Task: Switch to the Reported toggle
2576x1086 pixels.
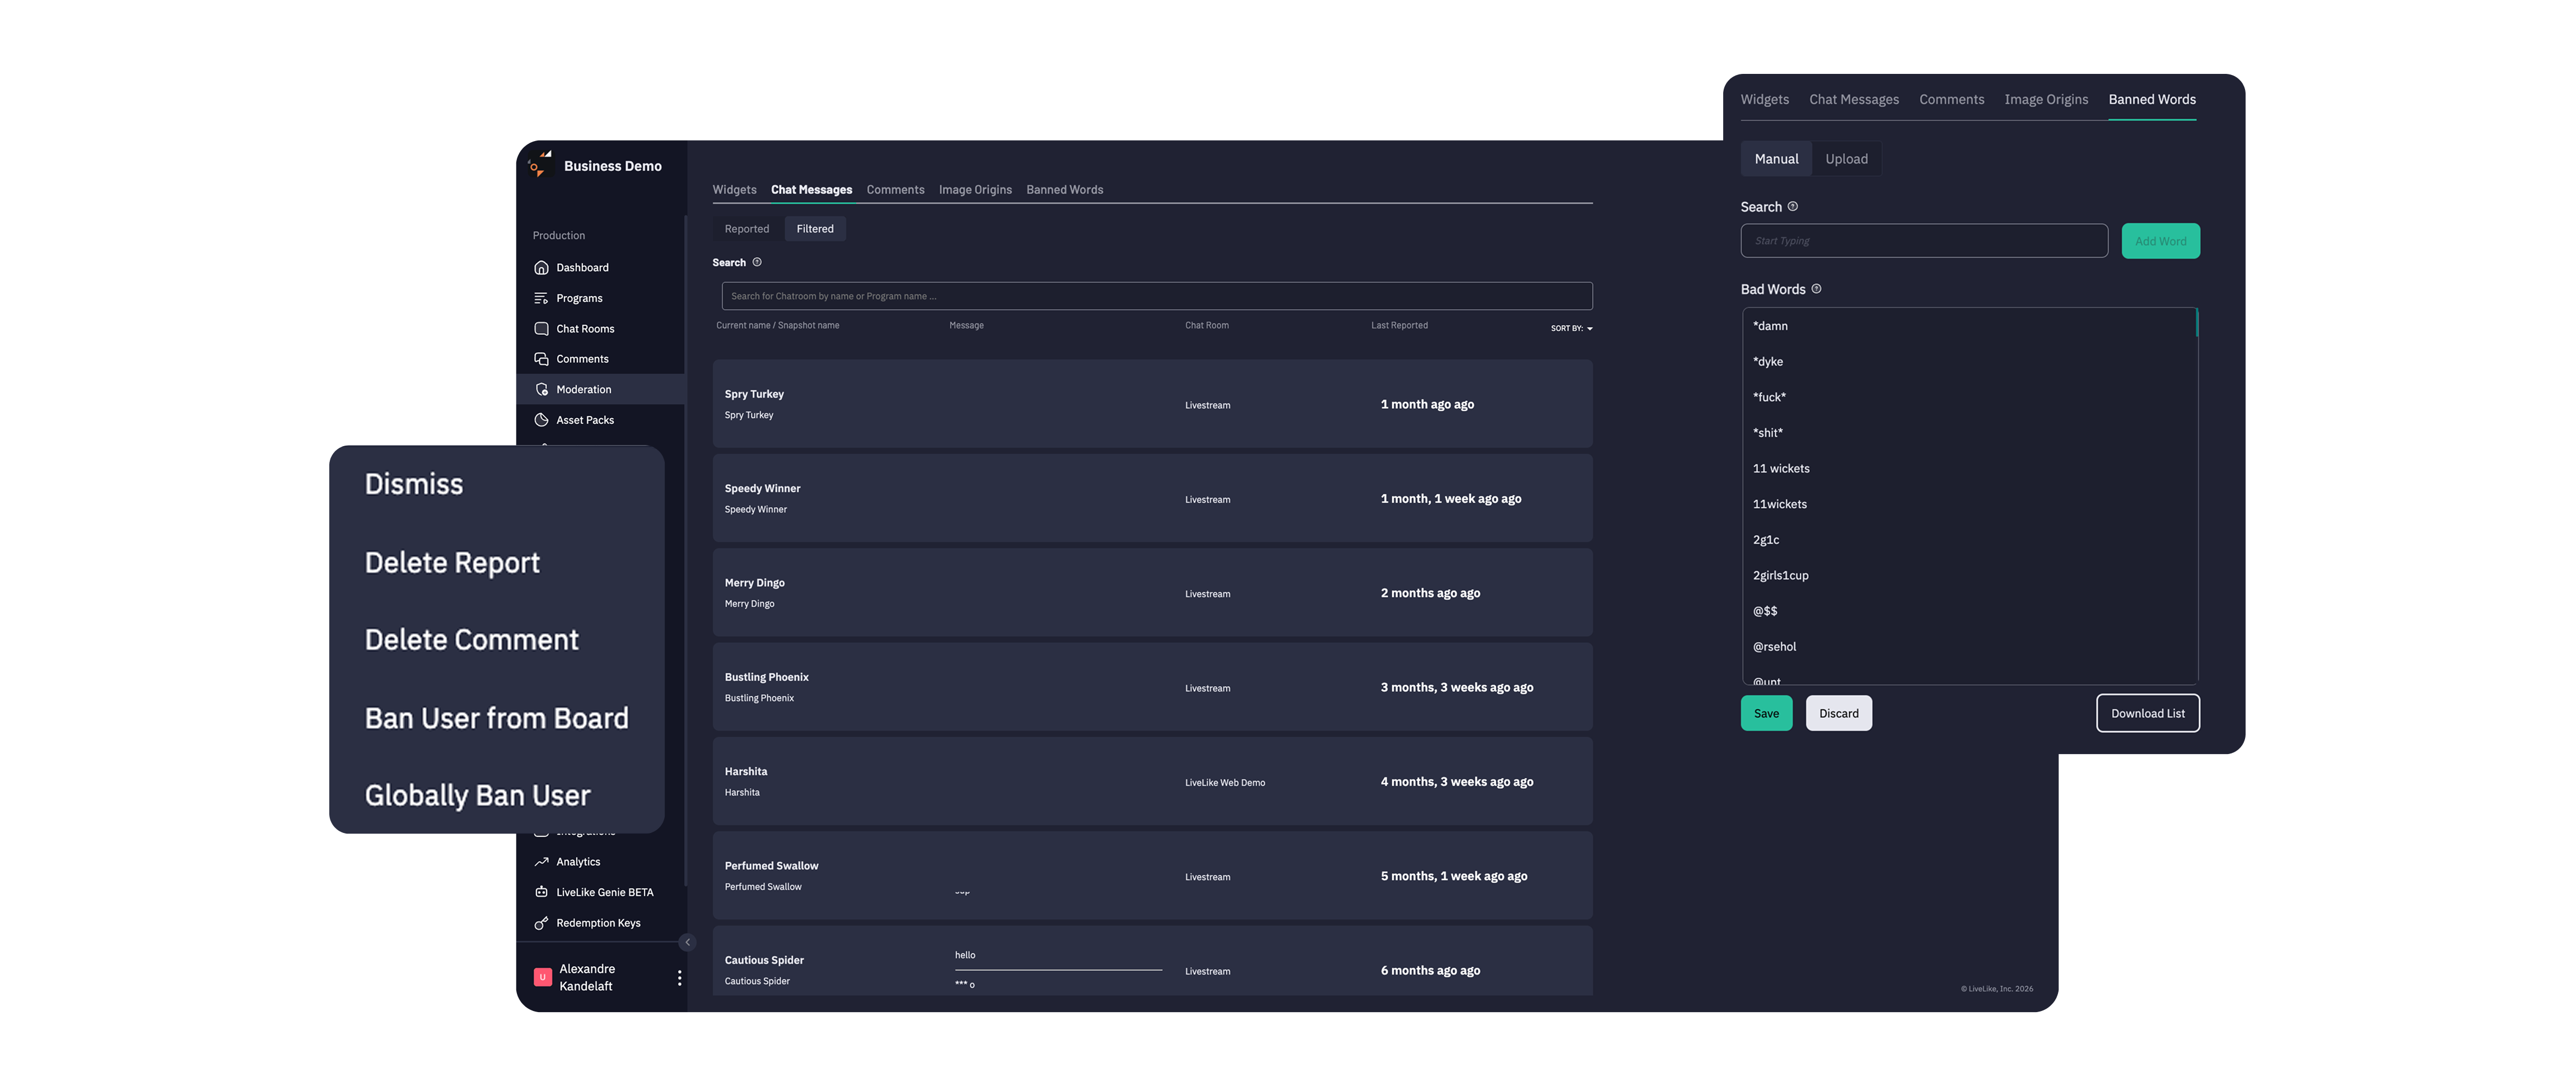Action: tap(746, 229)
